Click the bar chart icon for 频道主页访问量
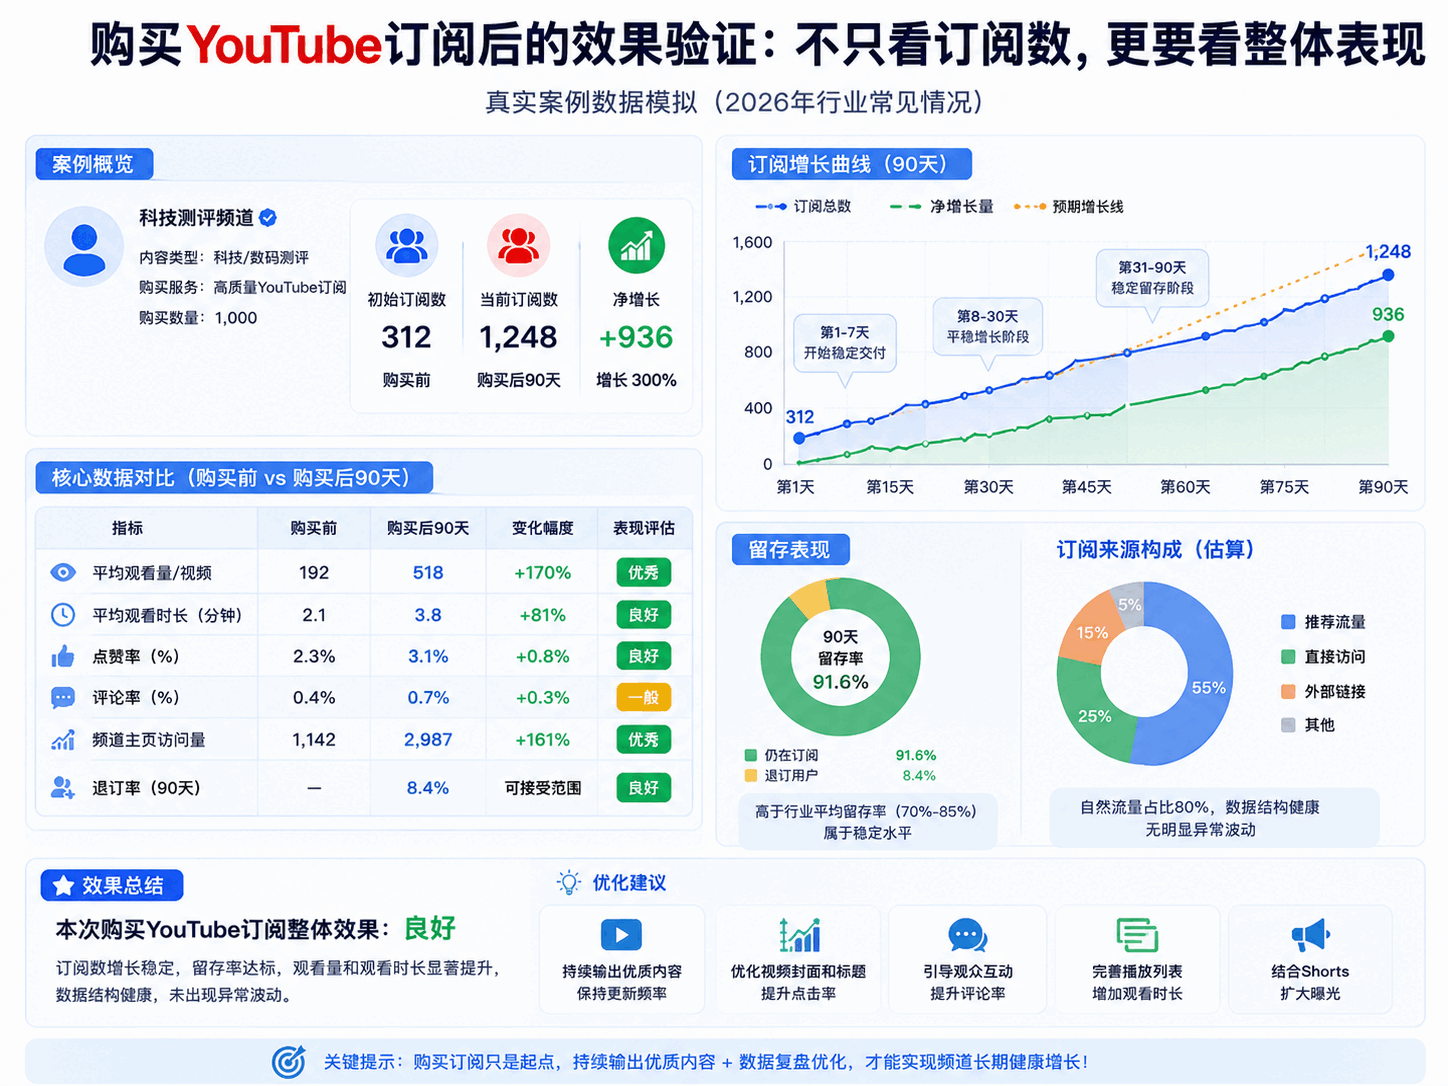The height and width of the screenshot is (1086, 1448). coord(63,740)
